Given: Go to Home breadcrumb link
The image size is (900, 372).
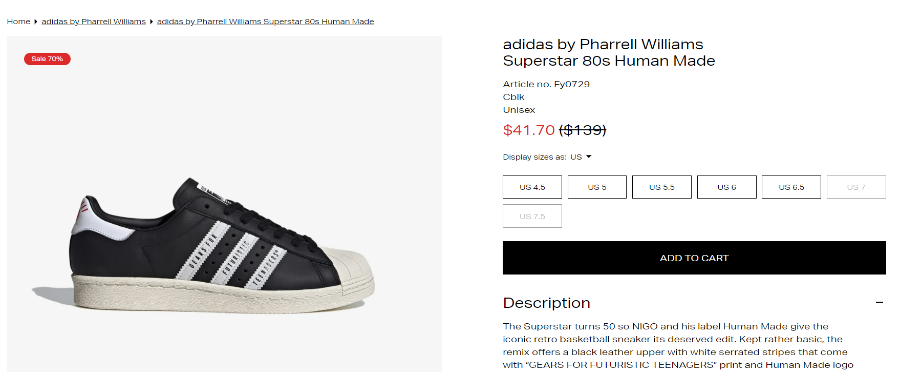Looking at the screenshot, I should tap(18, 21).
